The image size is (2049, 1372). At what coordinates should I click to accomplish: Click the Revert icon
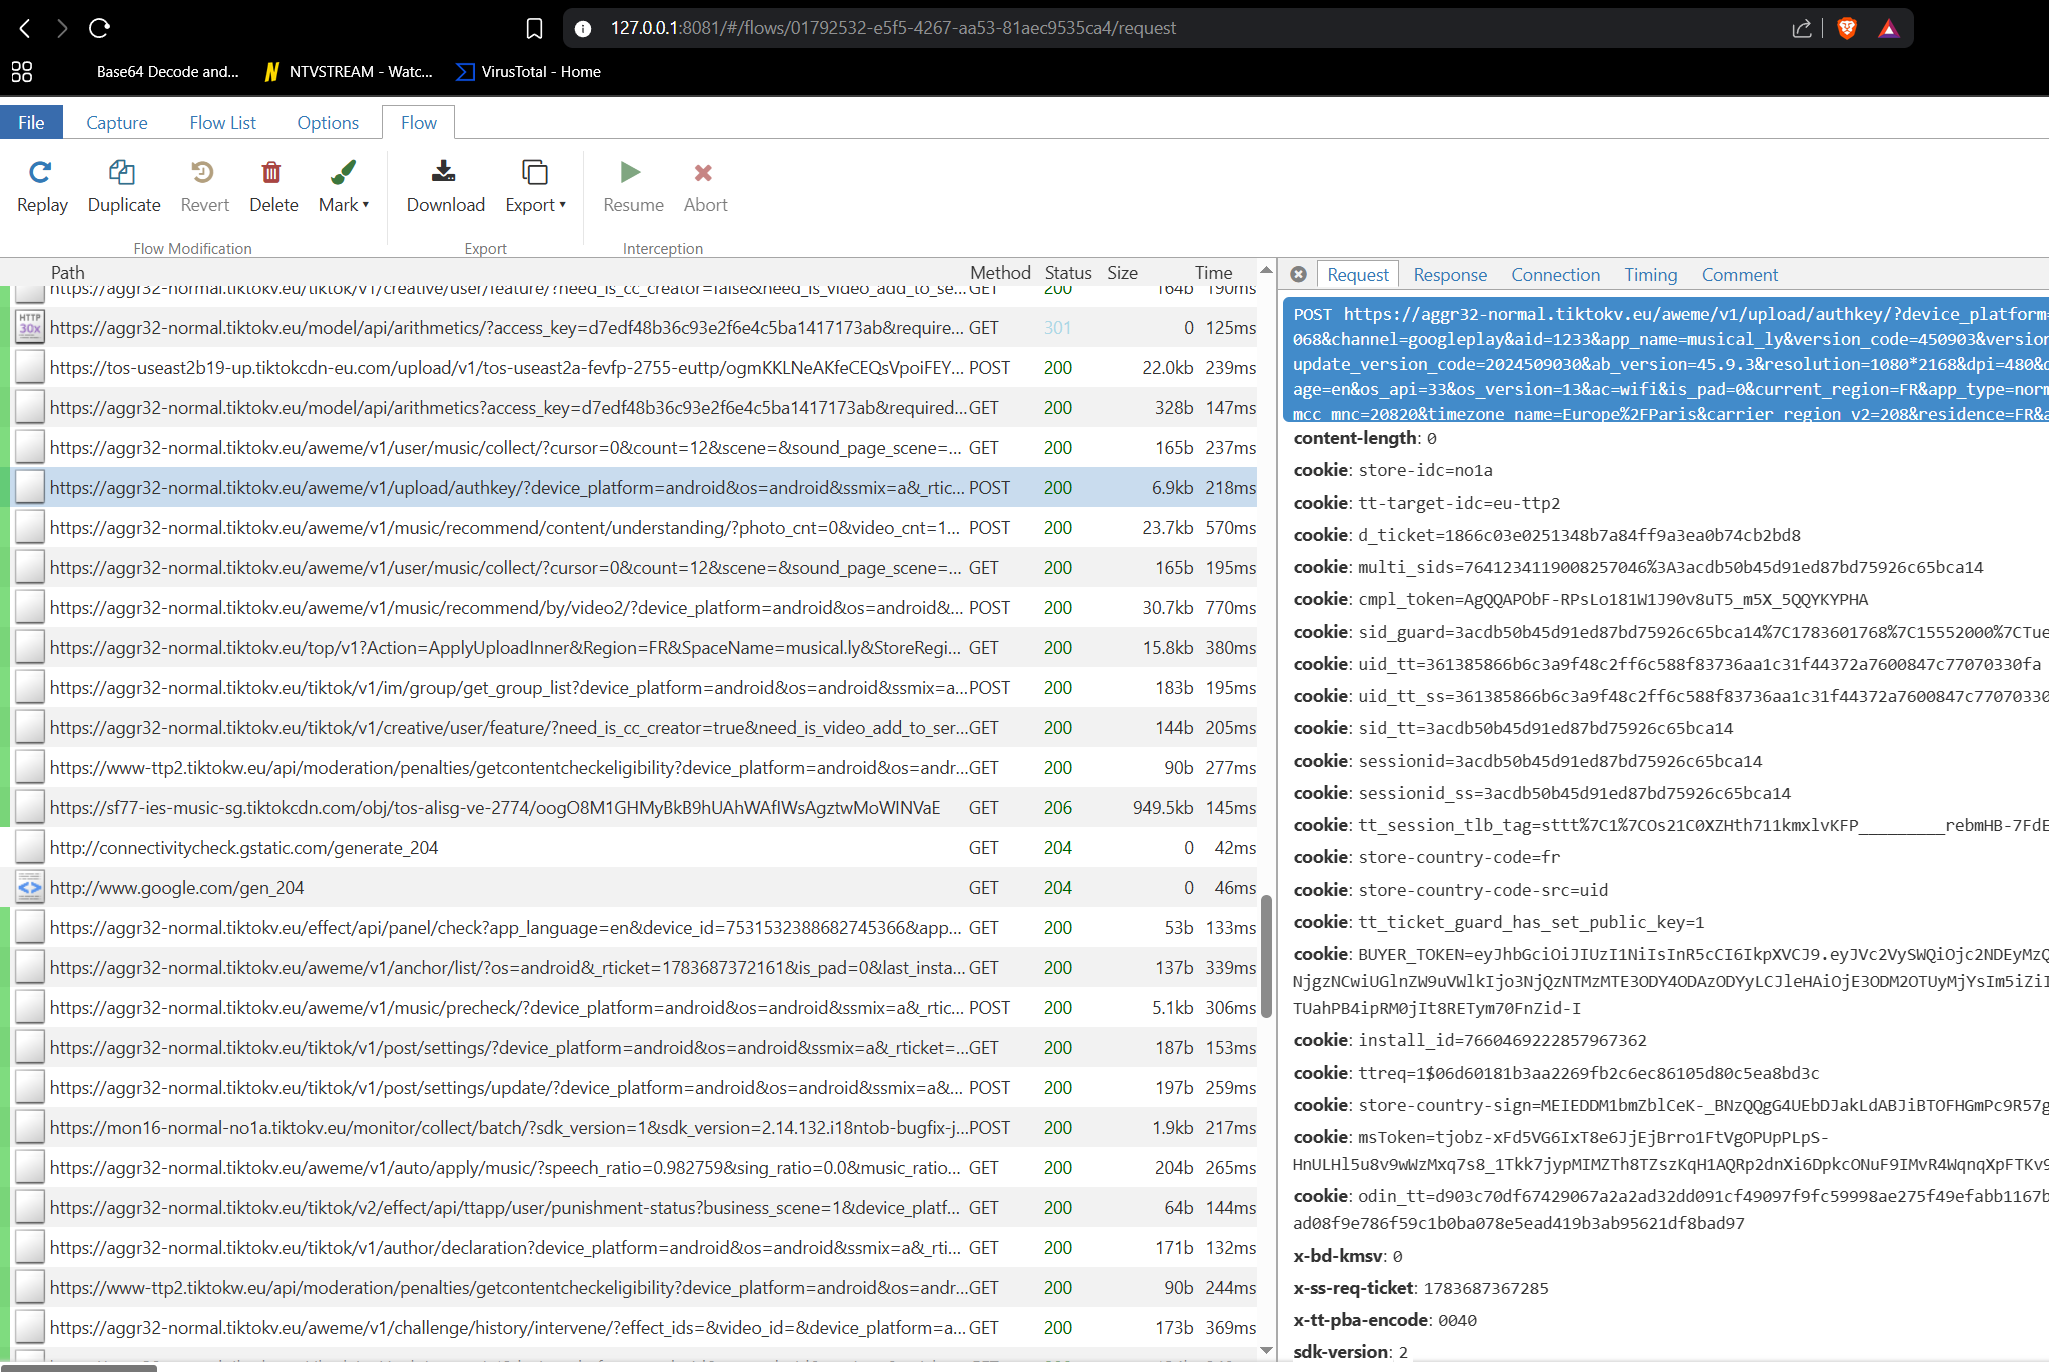click(203, 173)
